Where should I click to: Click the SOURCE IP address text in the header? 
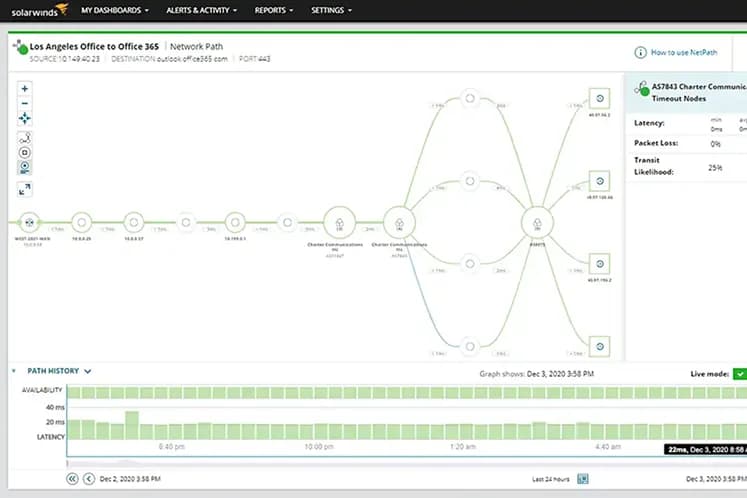[65, 59]
